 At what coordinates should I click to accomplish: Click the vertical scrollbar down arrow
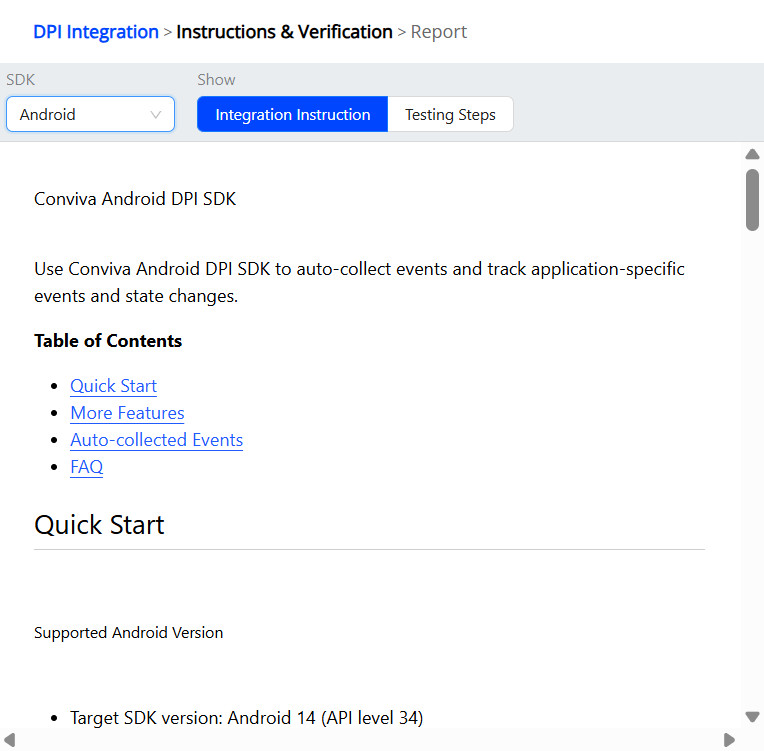(x=752, y=716)
